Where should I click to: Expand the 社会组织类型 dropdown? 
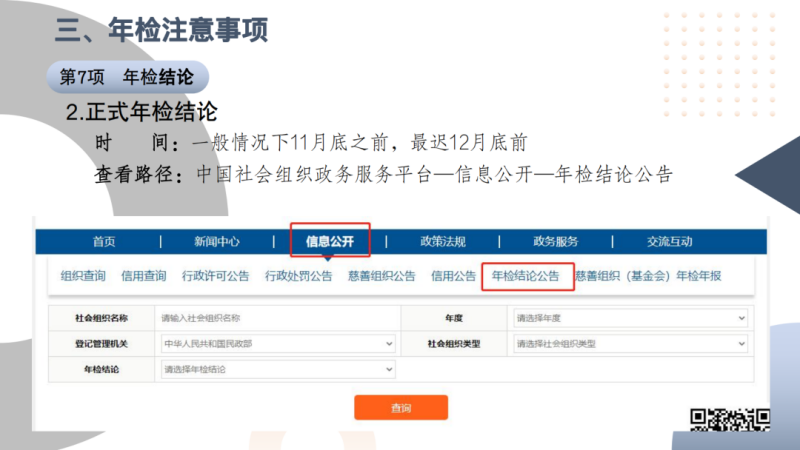coord(630,344)
